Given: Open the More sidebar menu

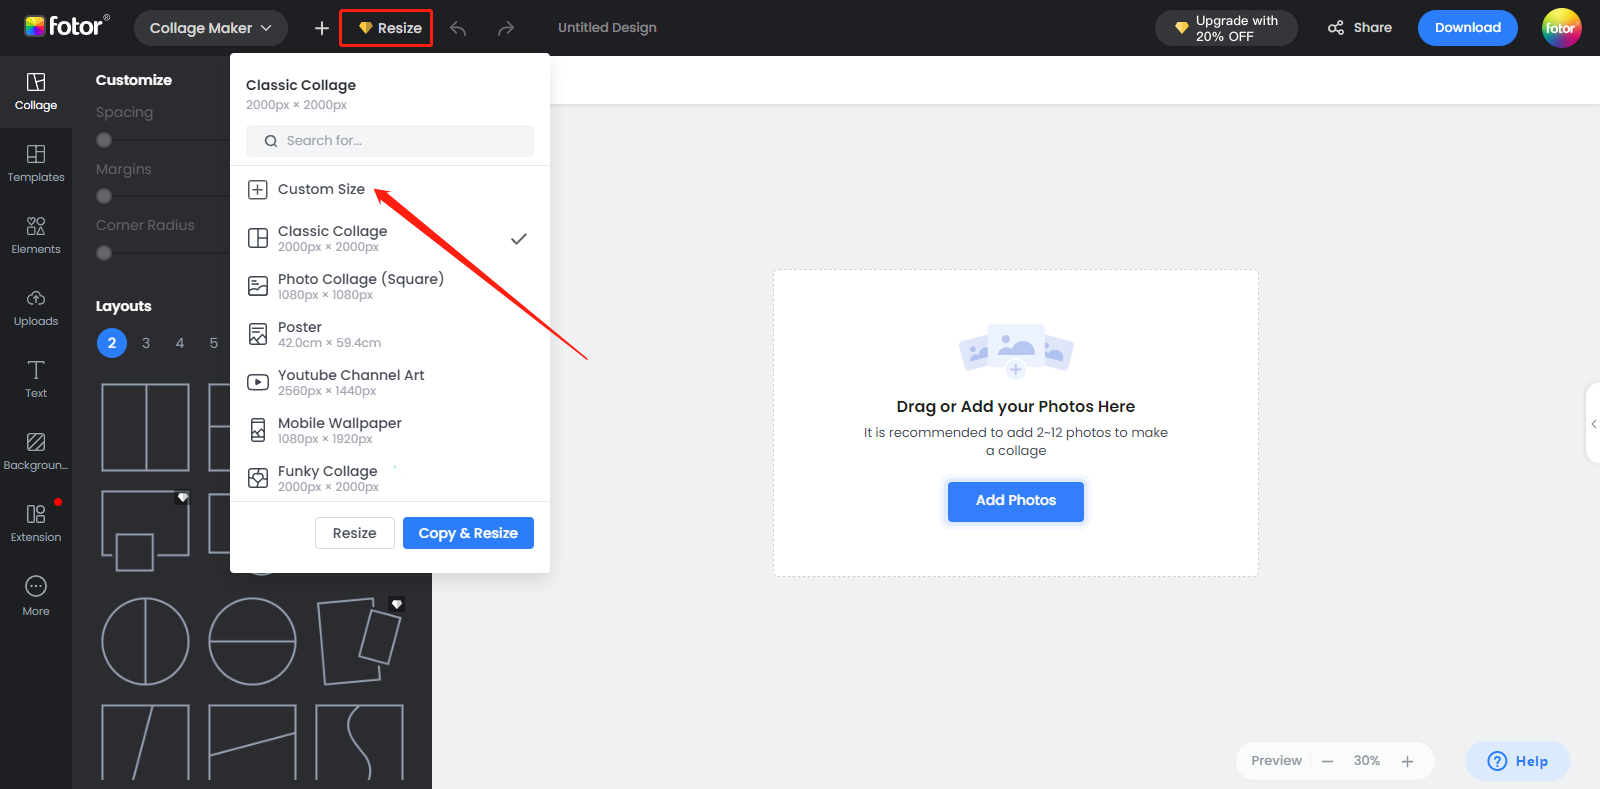Looking at the screenshot, I should [x=36, y=596].
